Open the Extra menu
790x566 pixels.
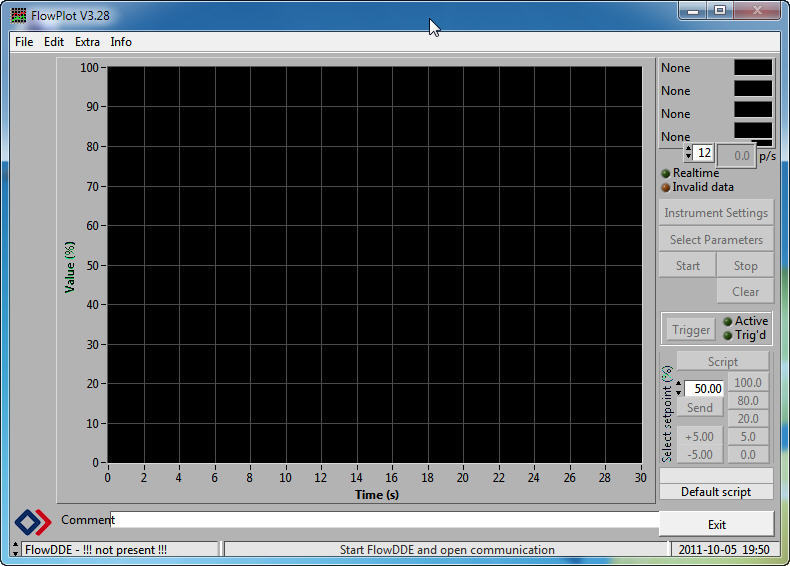87,42
